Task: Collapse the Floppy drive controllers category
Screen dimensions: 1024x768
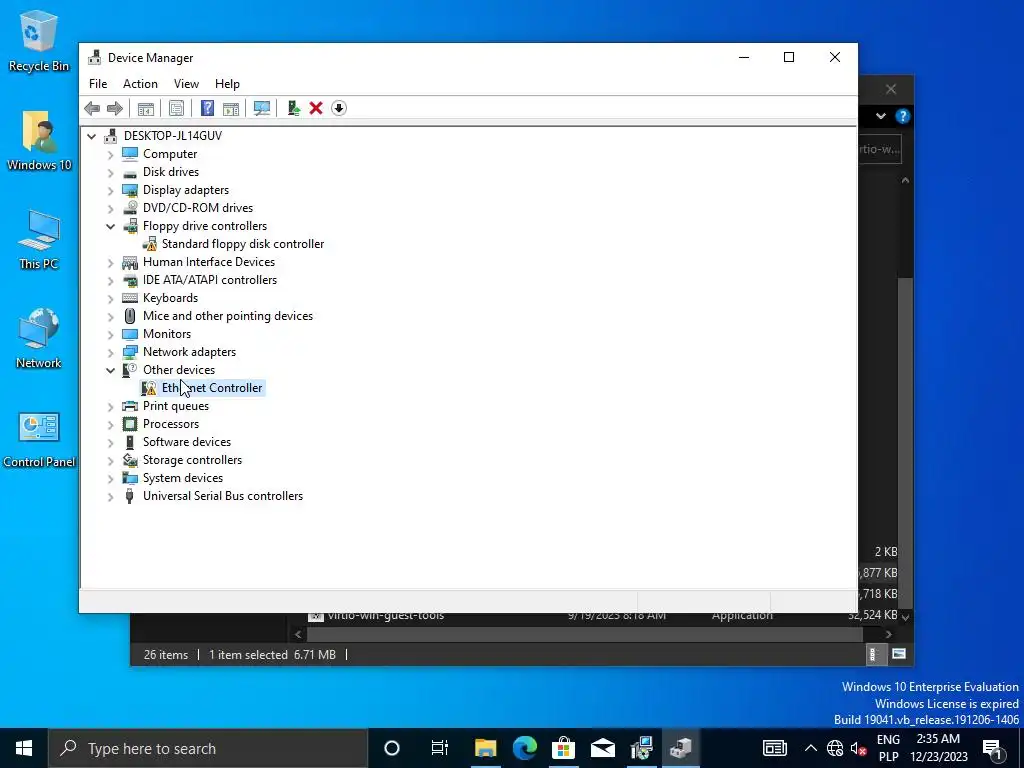Action: click(110, 227)
